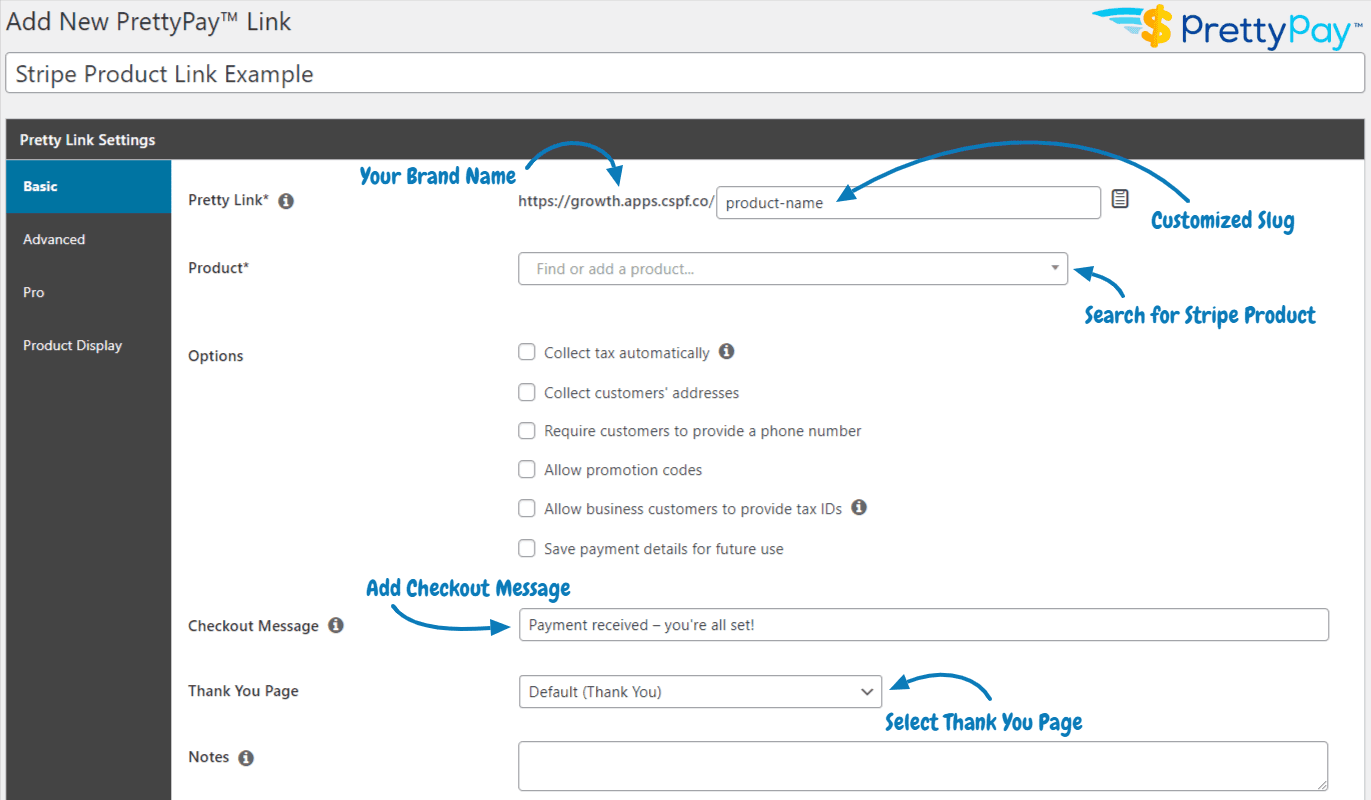Check Collect customers' addresses
This screenshot has width=1371, height=800.
(527, 392)
